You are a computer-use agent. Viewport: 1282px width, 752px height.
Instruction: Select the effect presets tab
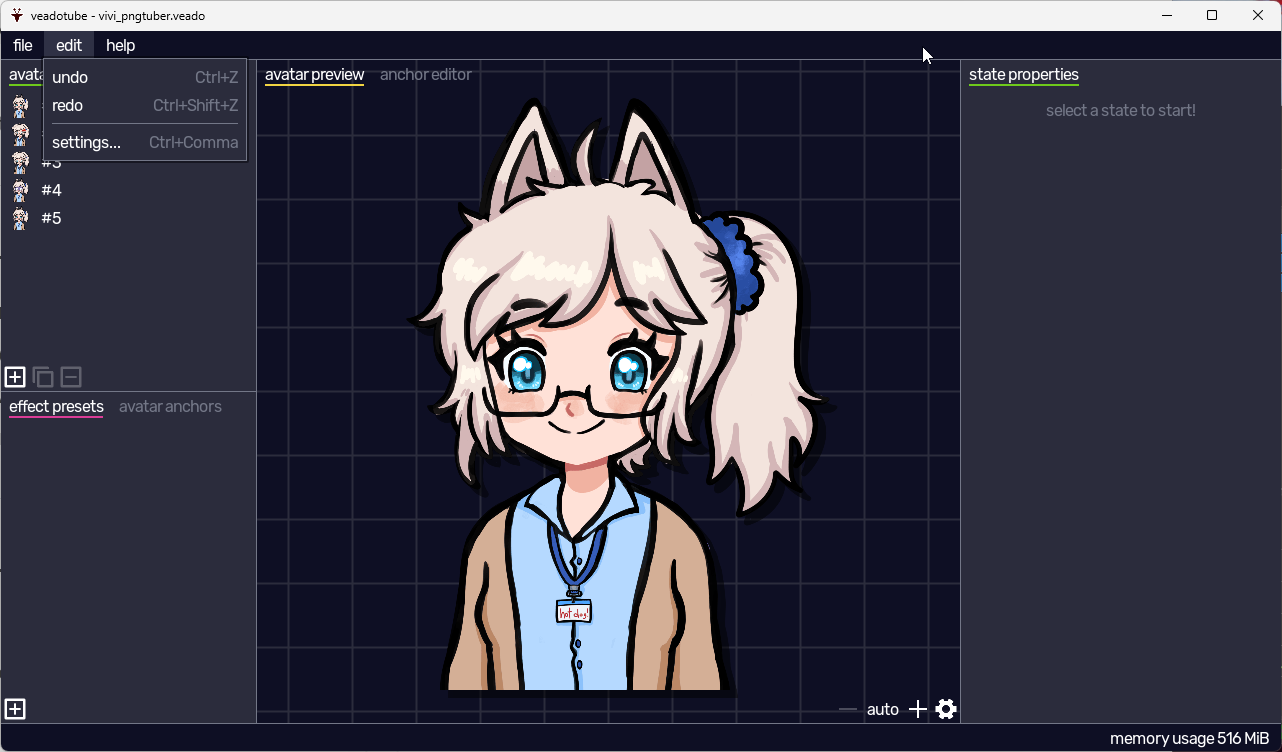coord(56,407)
